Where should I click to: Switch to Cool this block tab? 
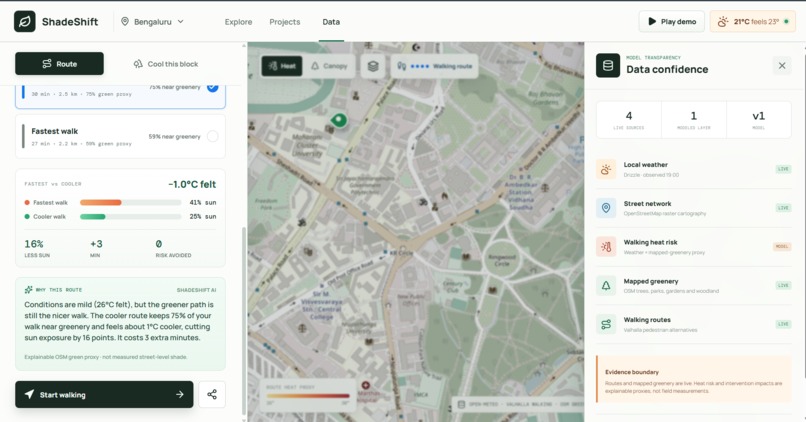[x=166, y=64]
